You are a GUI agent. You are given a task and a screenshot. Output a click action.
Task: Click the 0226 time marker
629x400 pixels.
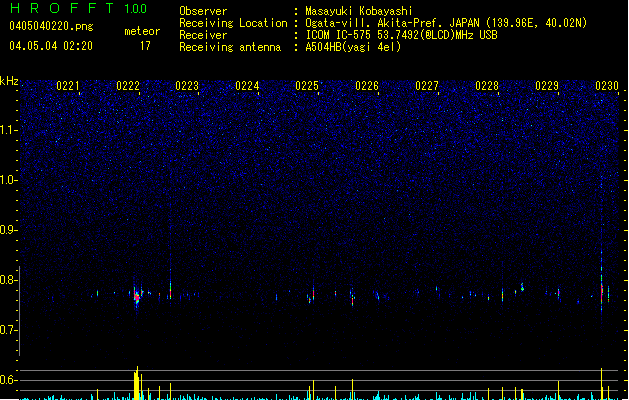click(367, 86)
